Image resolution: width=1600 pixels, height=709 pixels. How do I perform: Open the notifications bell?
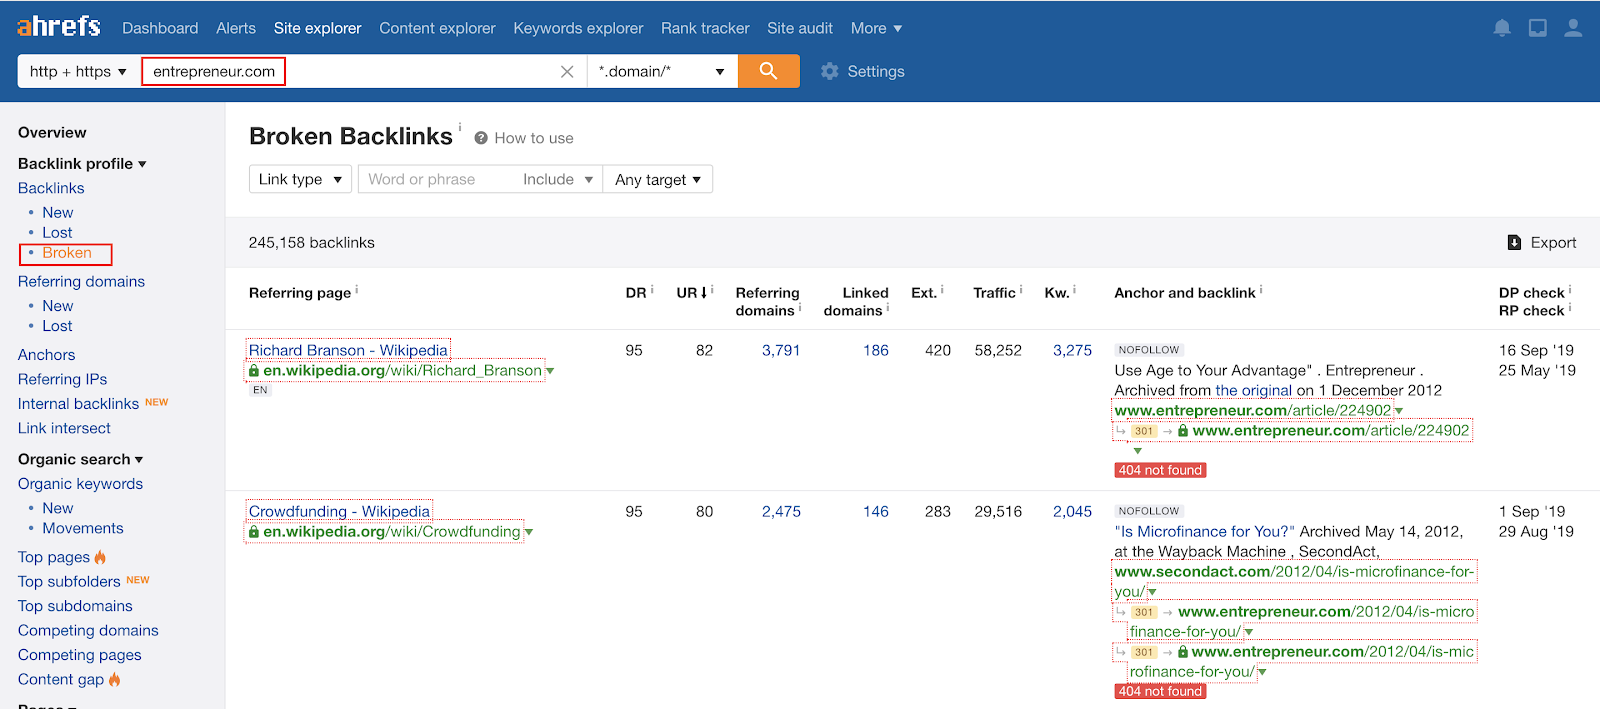(1502, 28)
